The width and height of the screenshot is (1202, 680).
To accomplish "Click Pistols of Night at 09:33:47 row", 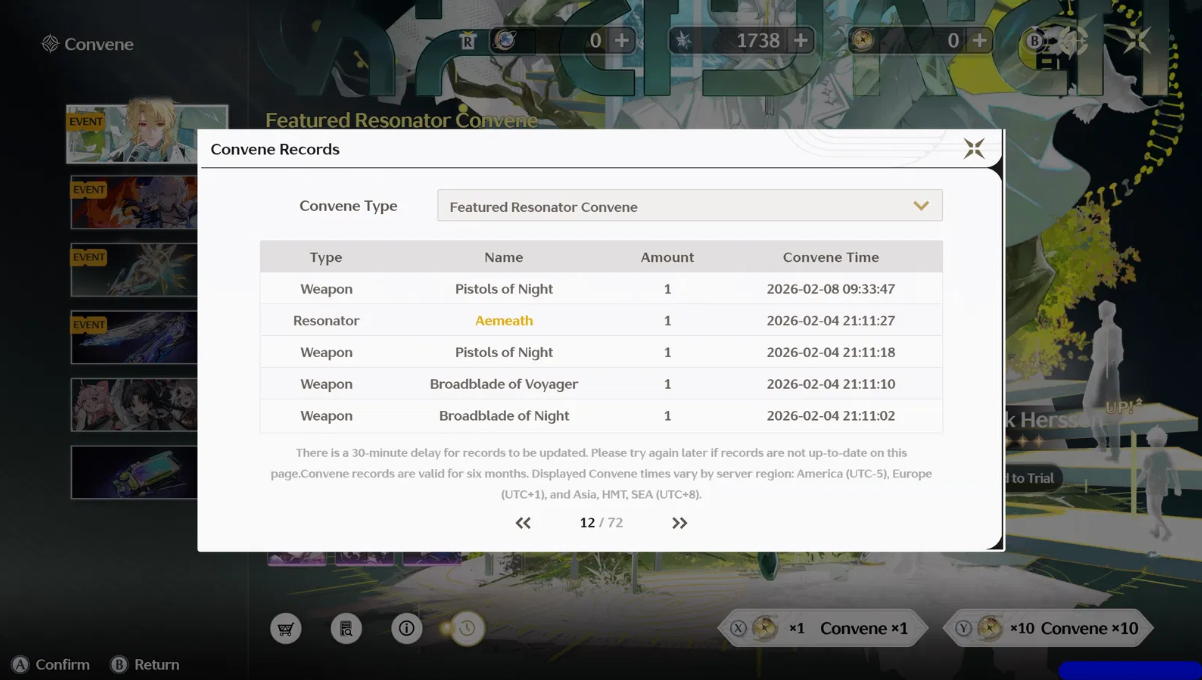I will 504,289.
